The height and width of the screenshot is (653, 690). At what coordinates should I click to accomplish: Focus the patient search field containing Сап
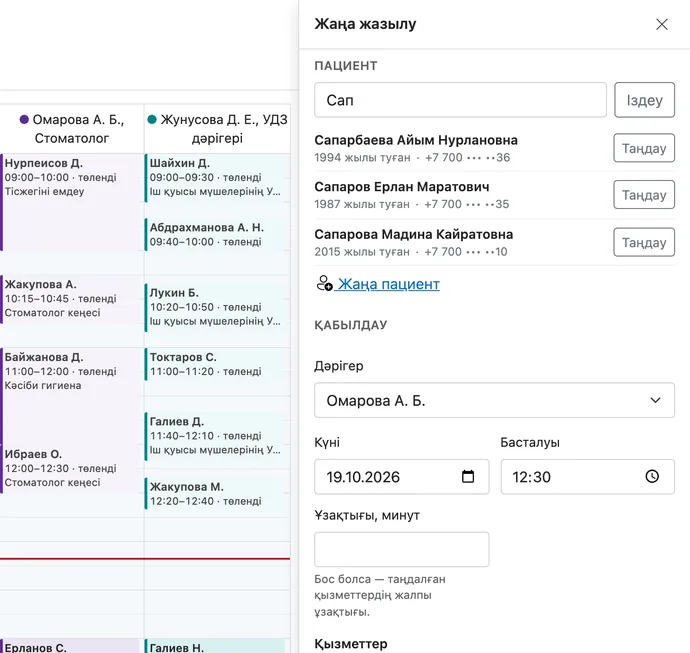(460, 100)
